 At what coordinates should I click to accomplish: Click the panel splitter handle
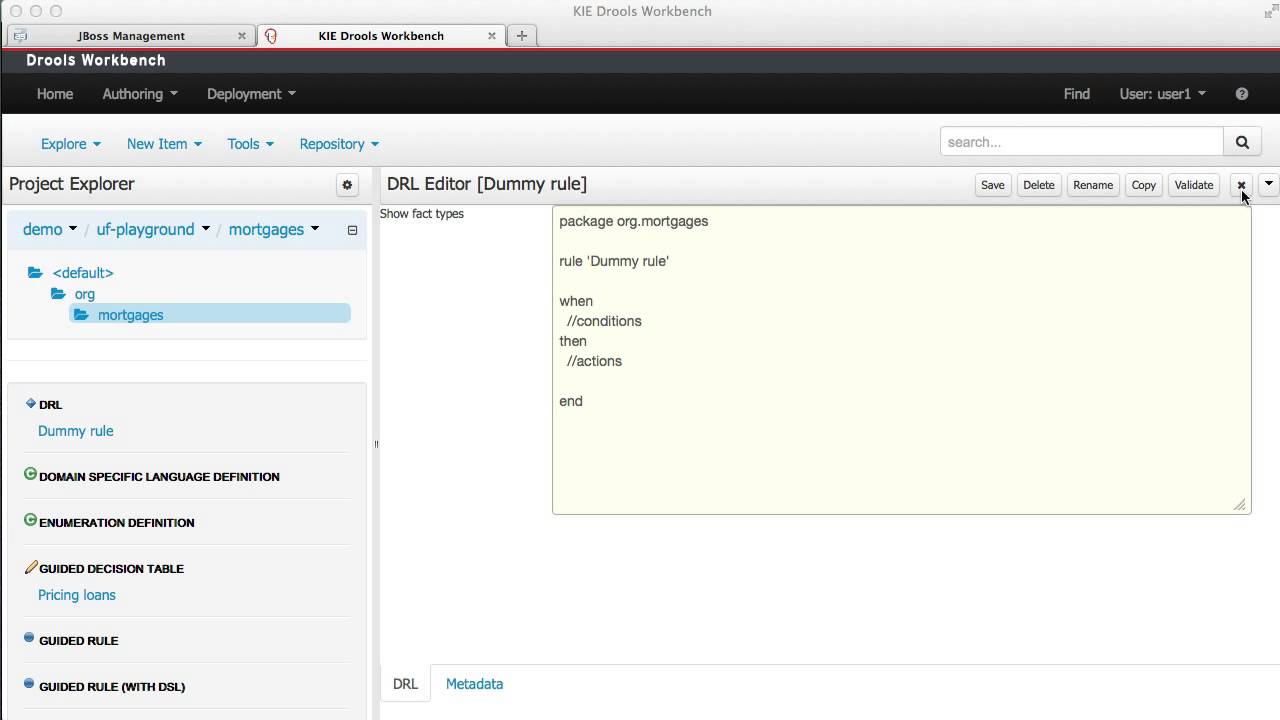pos(376,444)
